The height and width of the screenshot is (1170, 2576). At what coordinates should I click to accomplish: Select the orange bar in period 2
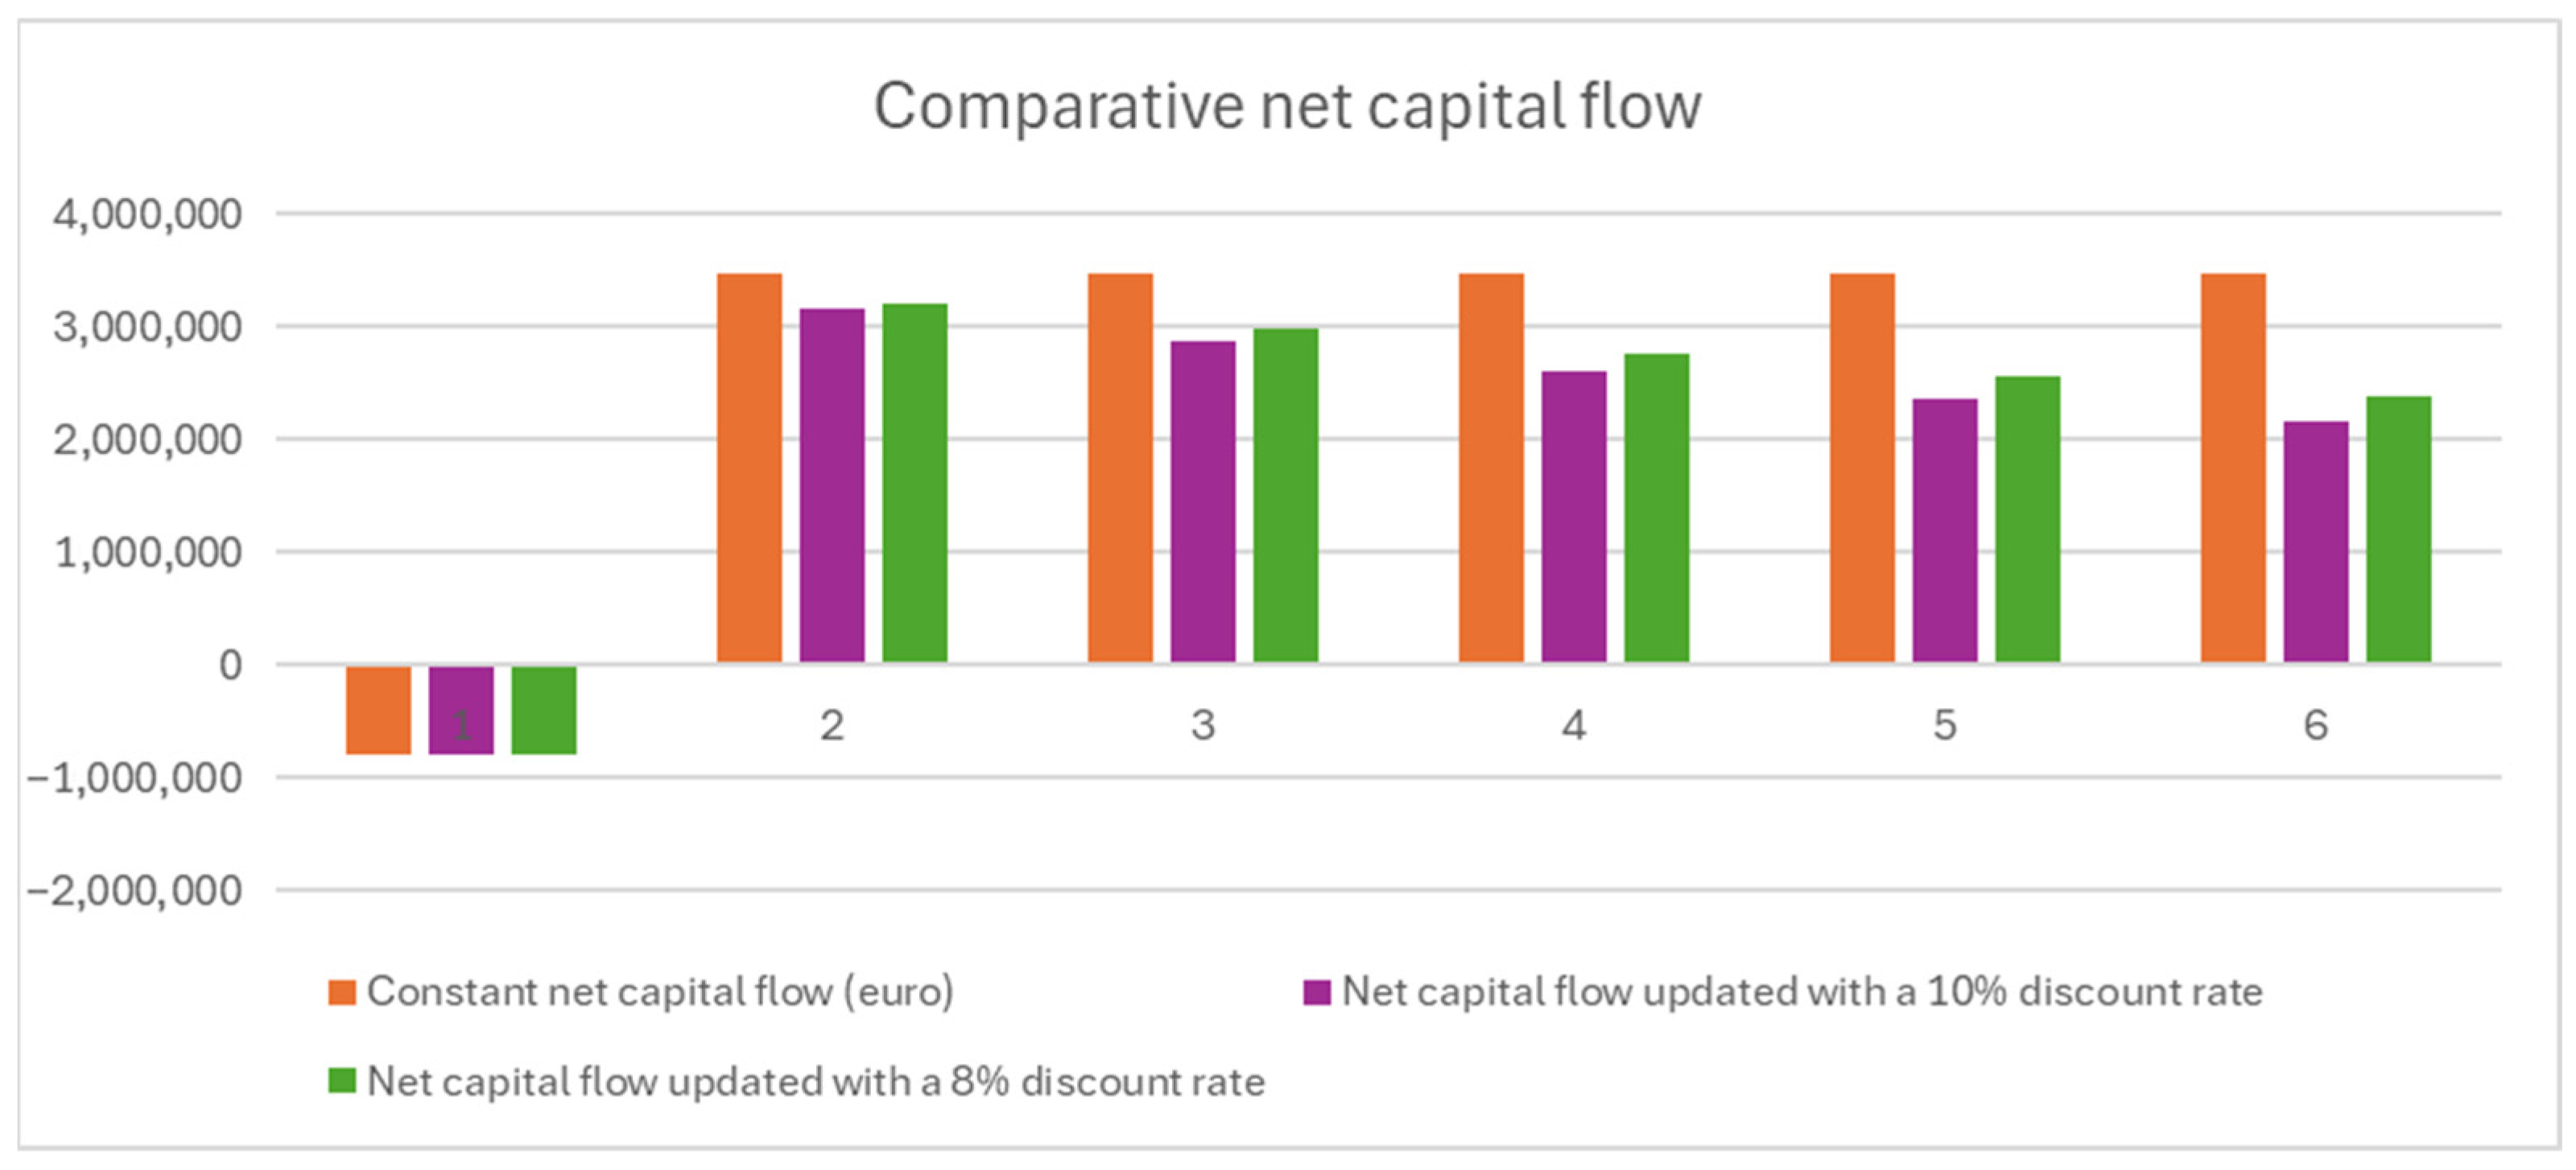click(x=749, y=467)
